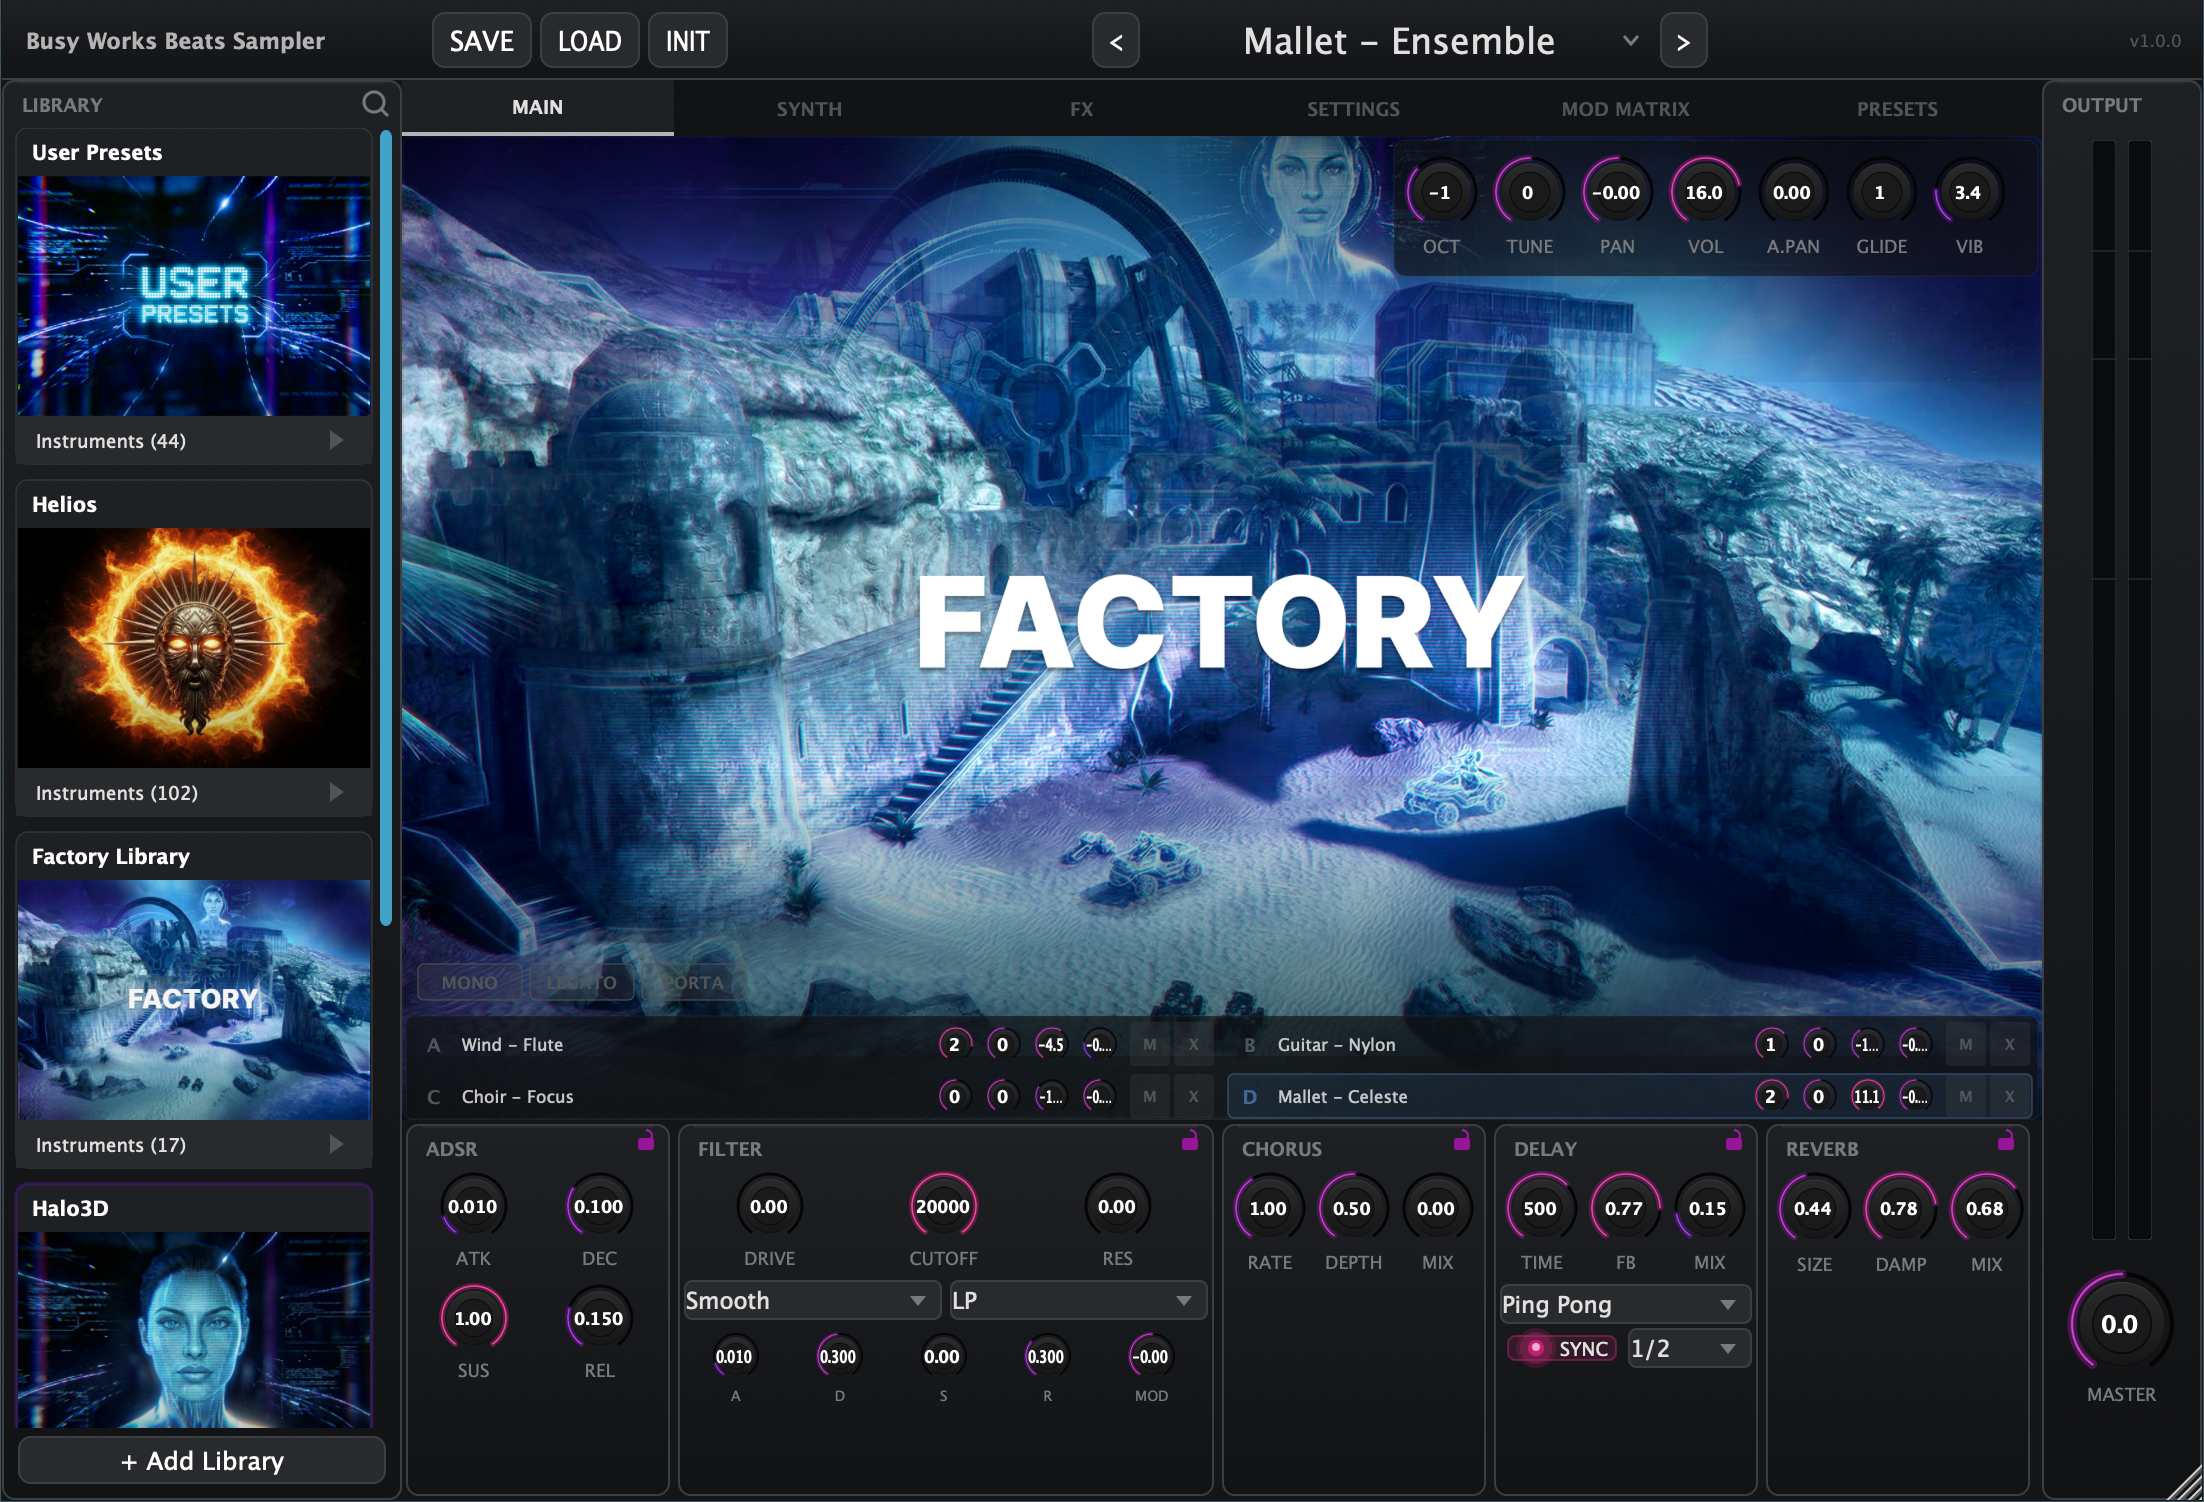
Task: Click the DELAY panel lock icon
Action: coord(1734,1141)
